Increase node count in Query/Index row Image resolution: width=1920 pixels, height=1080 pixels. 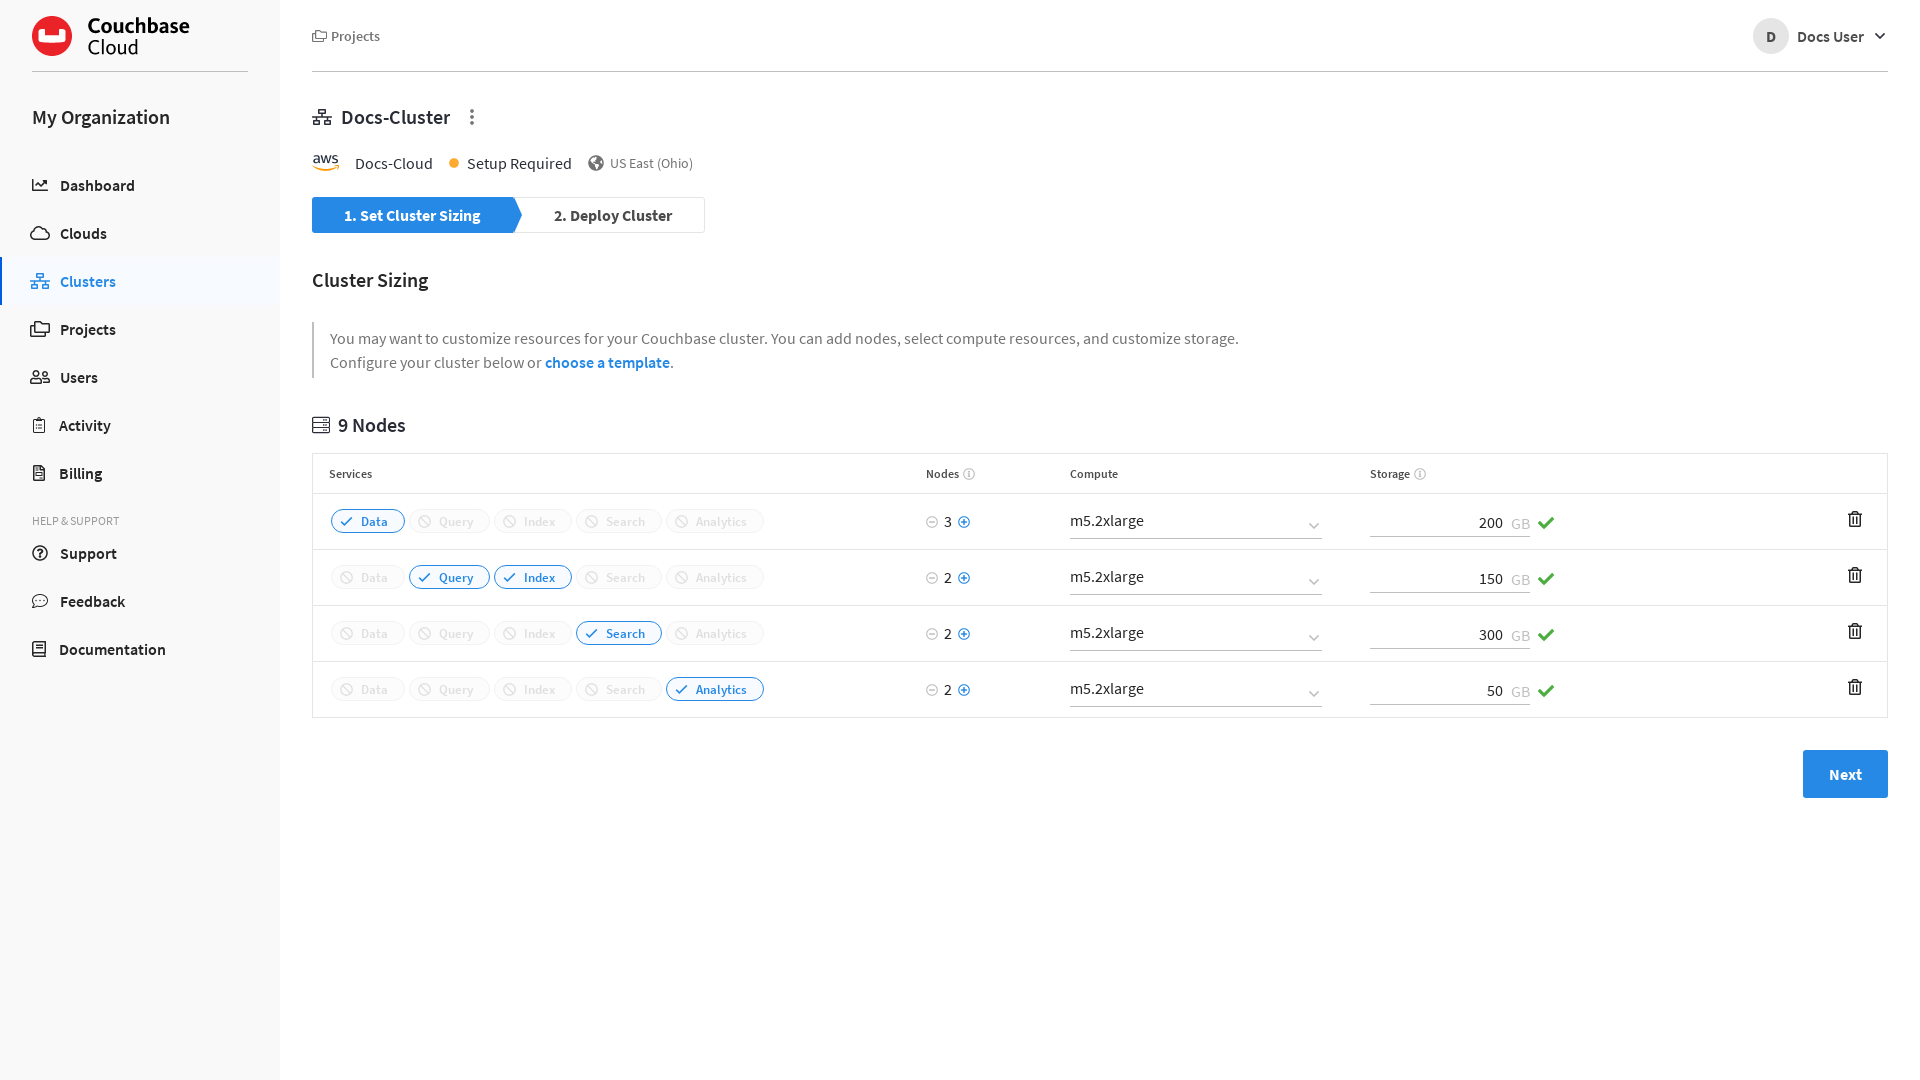click(964, 578)
